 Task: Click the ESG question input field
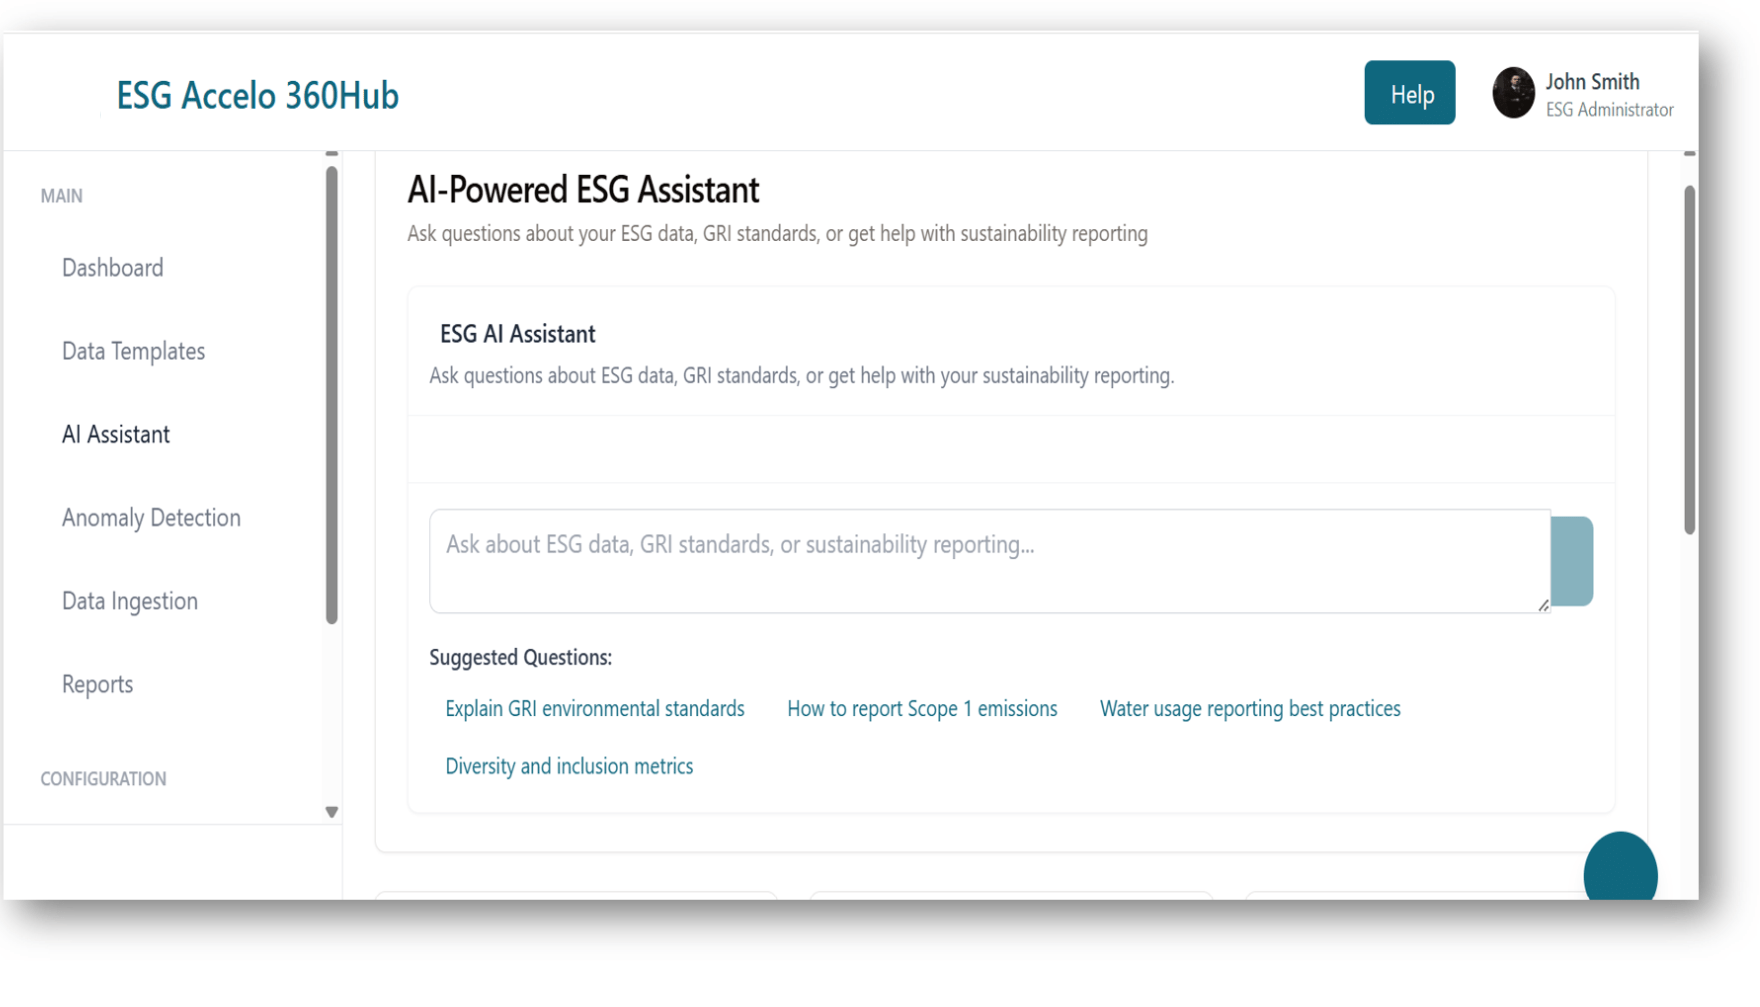(x=988, y=560)
